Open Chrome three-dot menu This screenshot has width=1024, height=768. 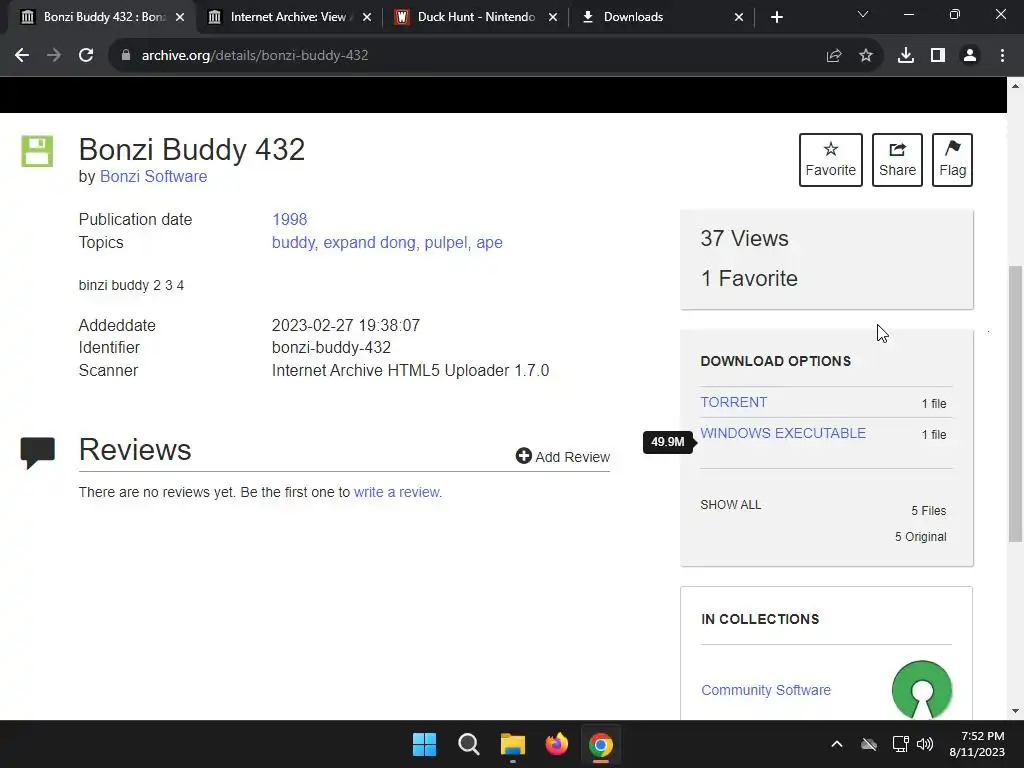[x=1002, y=56]
